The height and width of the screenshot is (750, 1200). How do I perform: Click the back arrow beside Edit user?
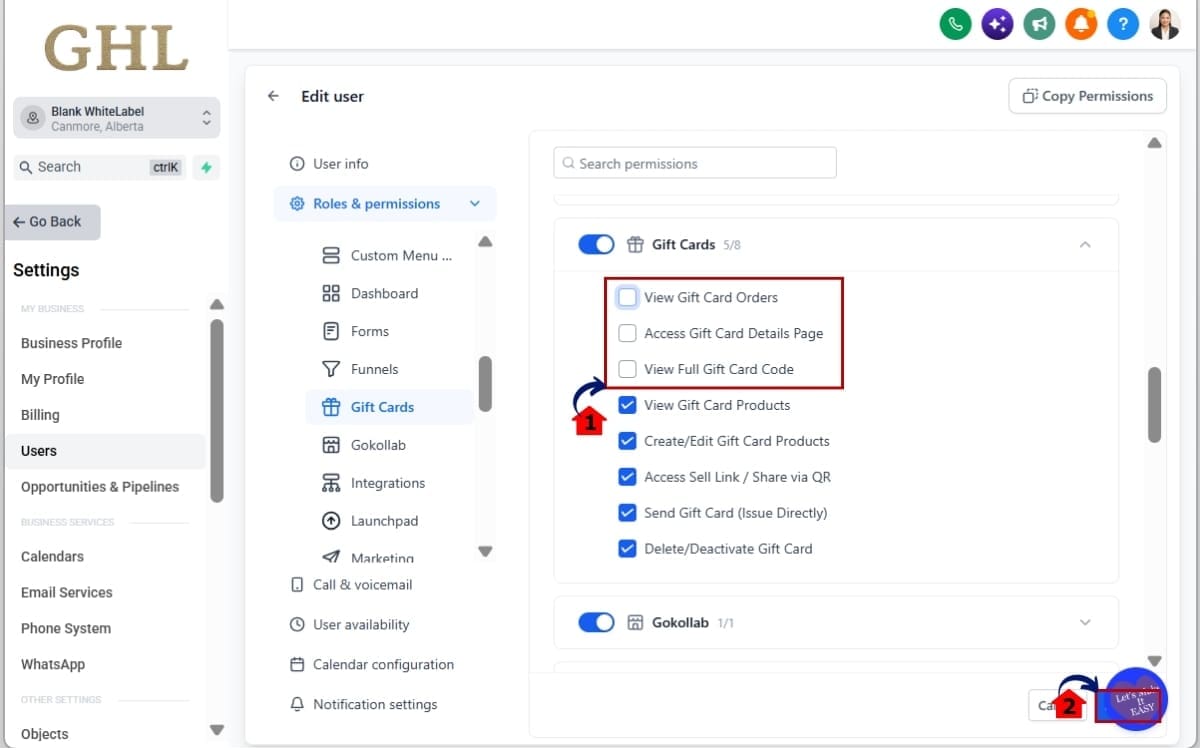(273, 96)
